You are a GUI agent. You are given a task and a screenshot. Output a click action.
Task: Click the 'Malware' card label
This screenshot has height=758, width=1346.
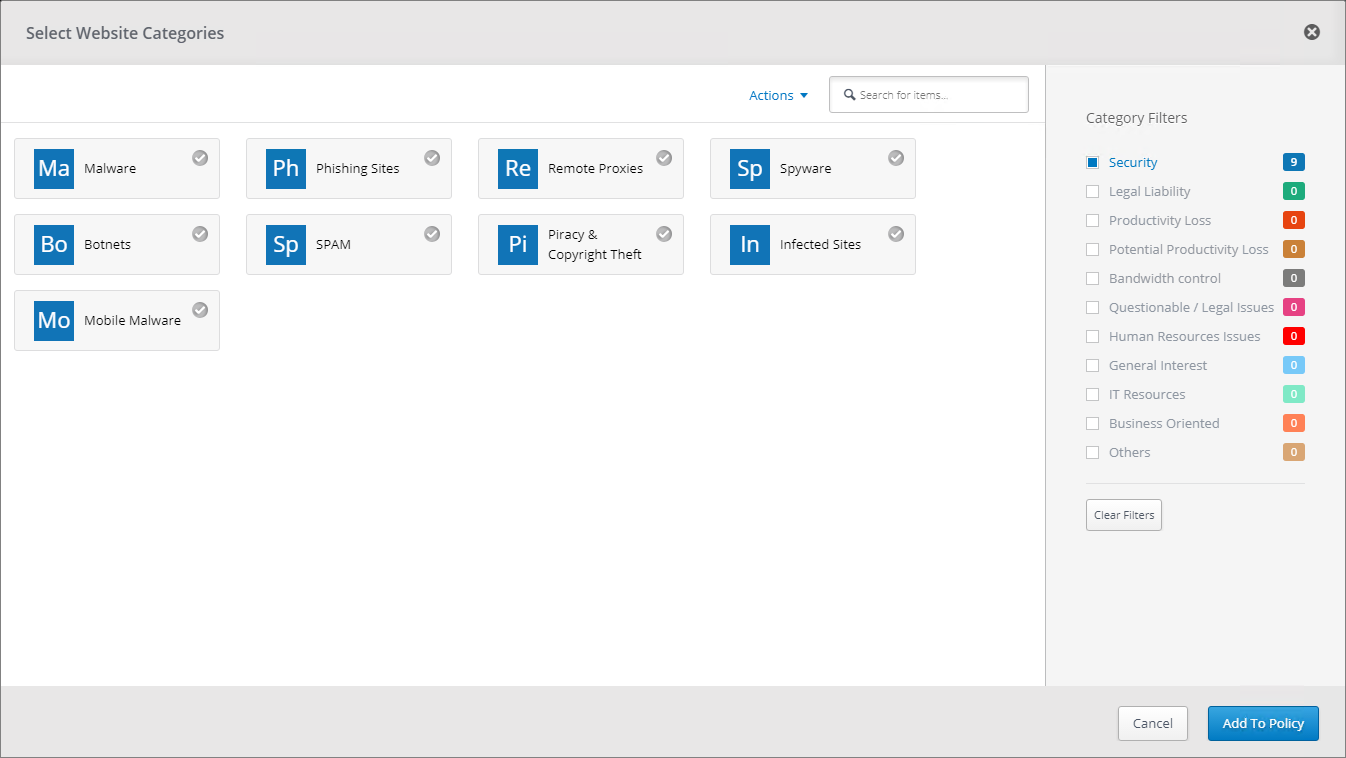click(110, 168)
